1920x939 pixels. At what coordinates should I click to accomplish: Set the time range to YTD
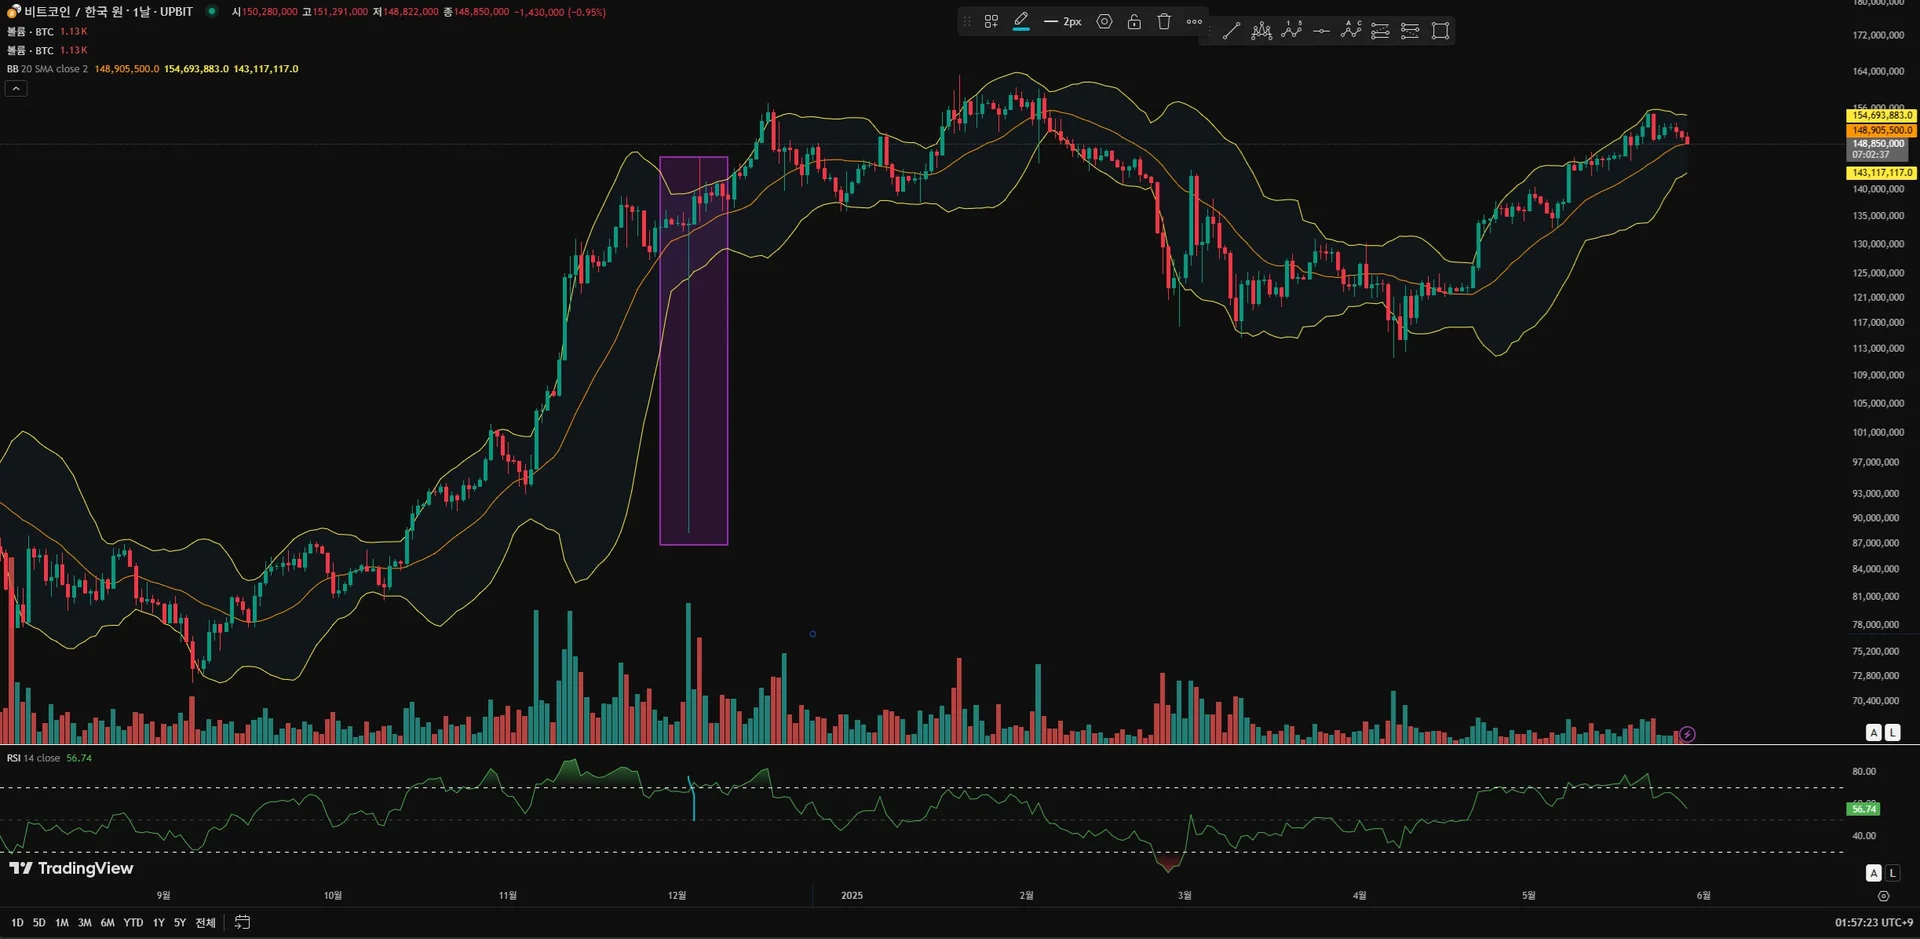coord(133,923)
